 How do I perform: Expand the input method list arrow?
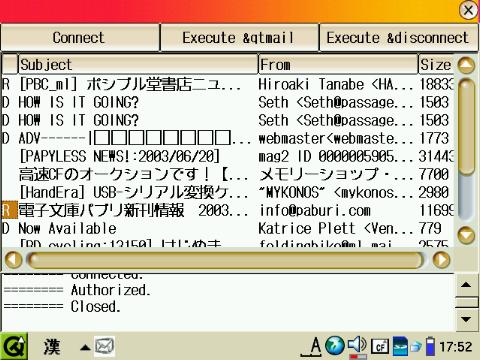[85, 348]
